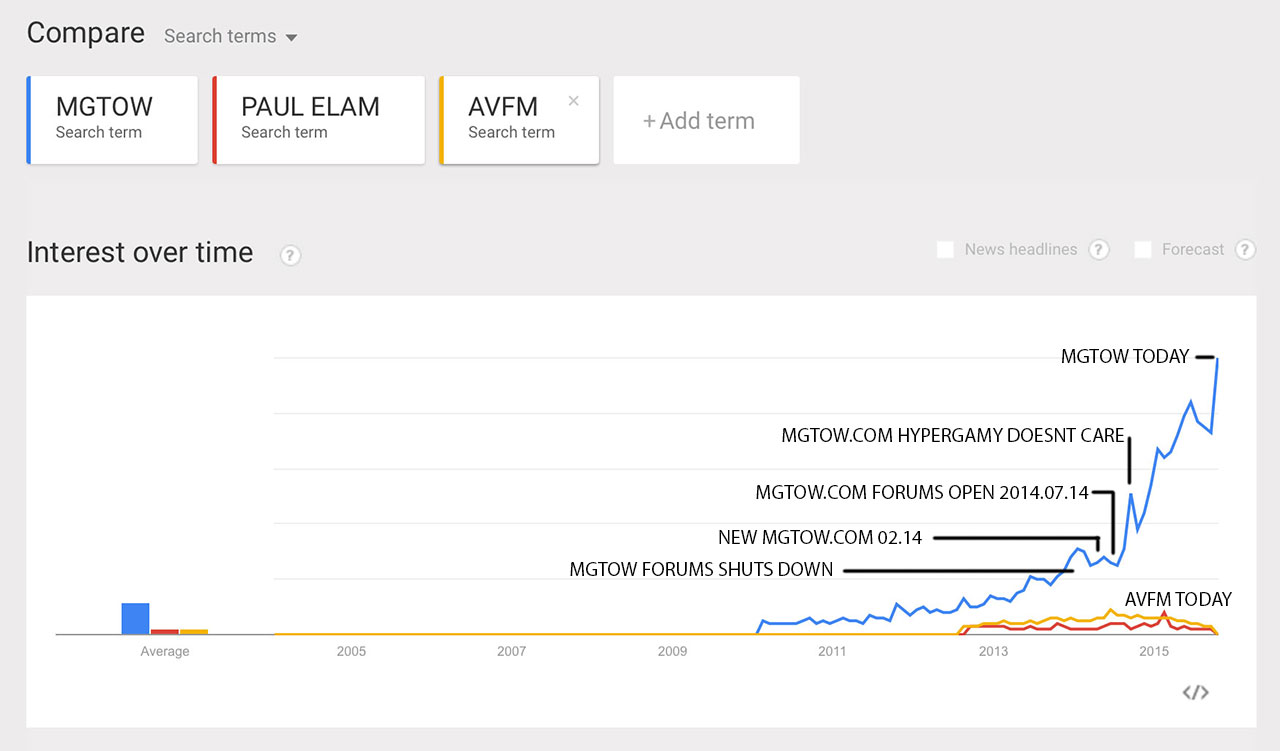Click the Add term box
1280x751 pixels.
[x=706, y=121]
